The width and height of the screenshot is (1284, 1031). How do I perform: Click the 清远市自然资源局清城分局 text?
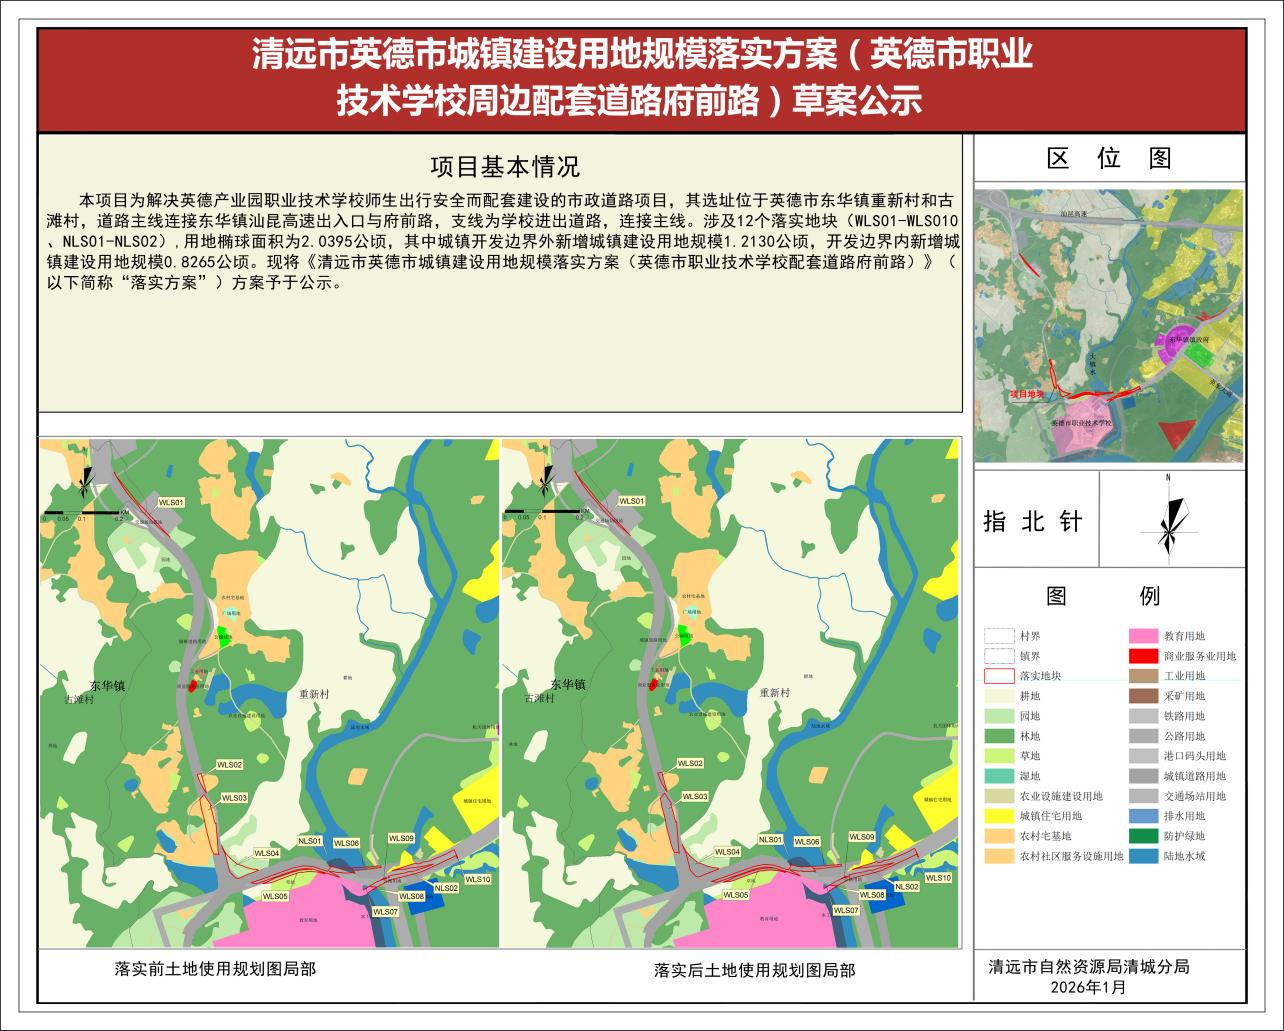coord(1089,967)
